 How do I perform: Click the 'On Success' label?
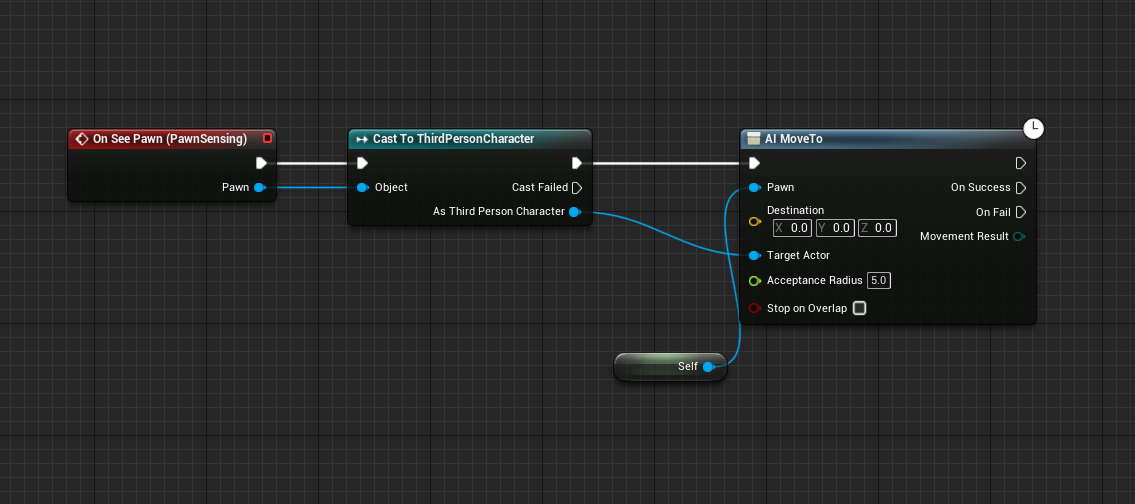click(981, 188)
